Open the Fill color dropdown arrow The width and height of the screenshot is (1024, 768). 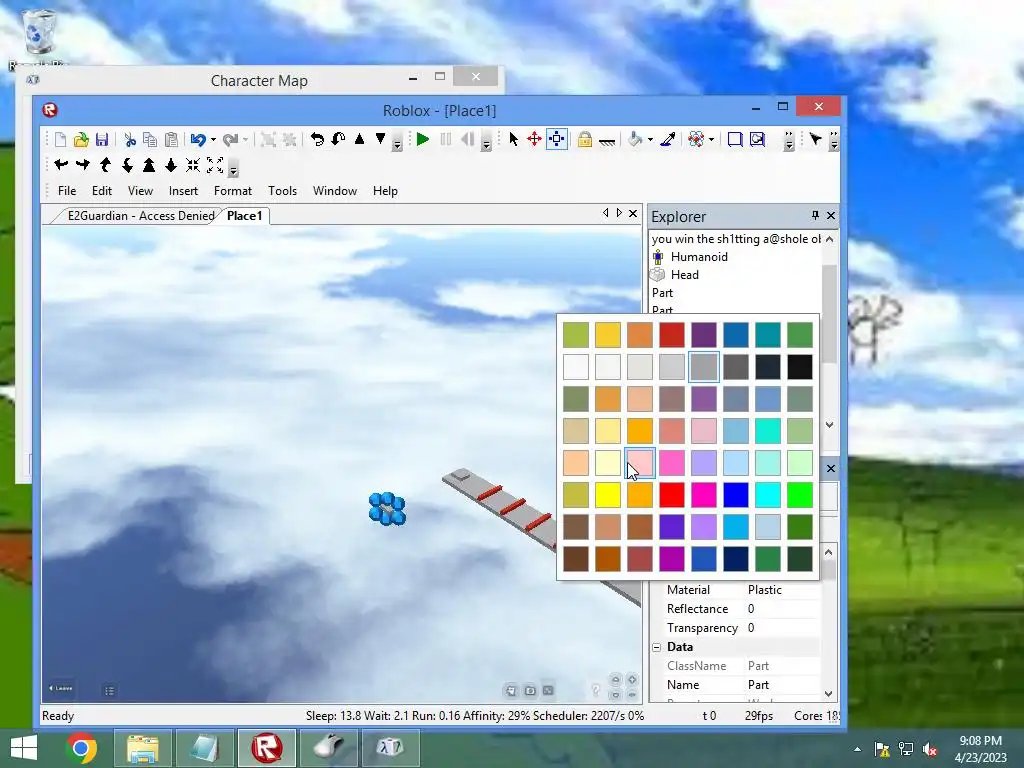point(650,139)
